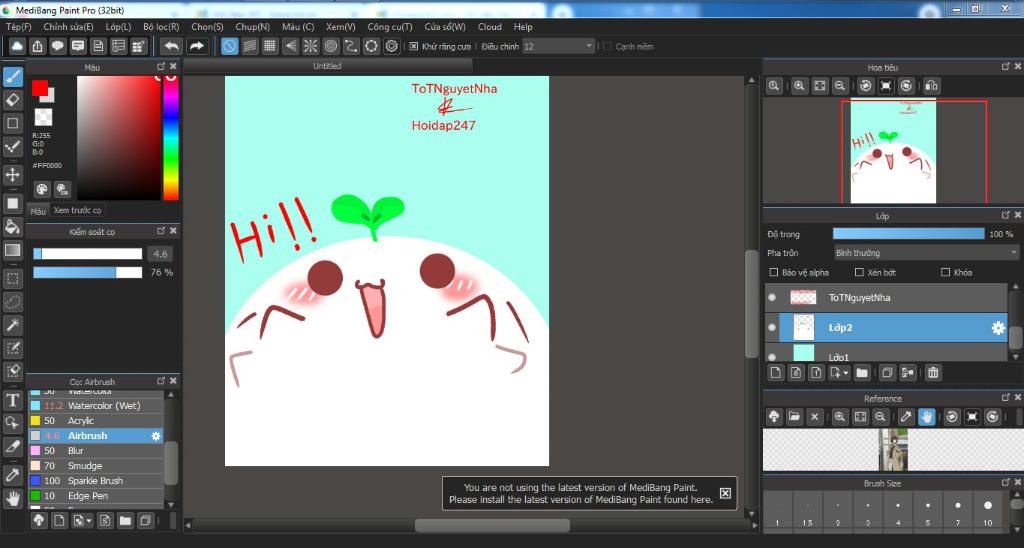Image resolution: width=1024 pixels, height=548 pixels.
Task: Choose the Magic Wand tool
Action: (x=12, y=325)
